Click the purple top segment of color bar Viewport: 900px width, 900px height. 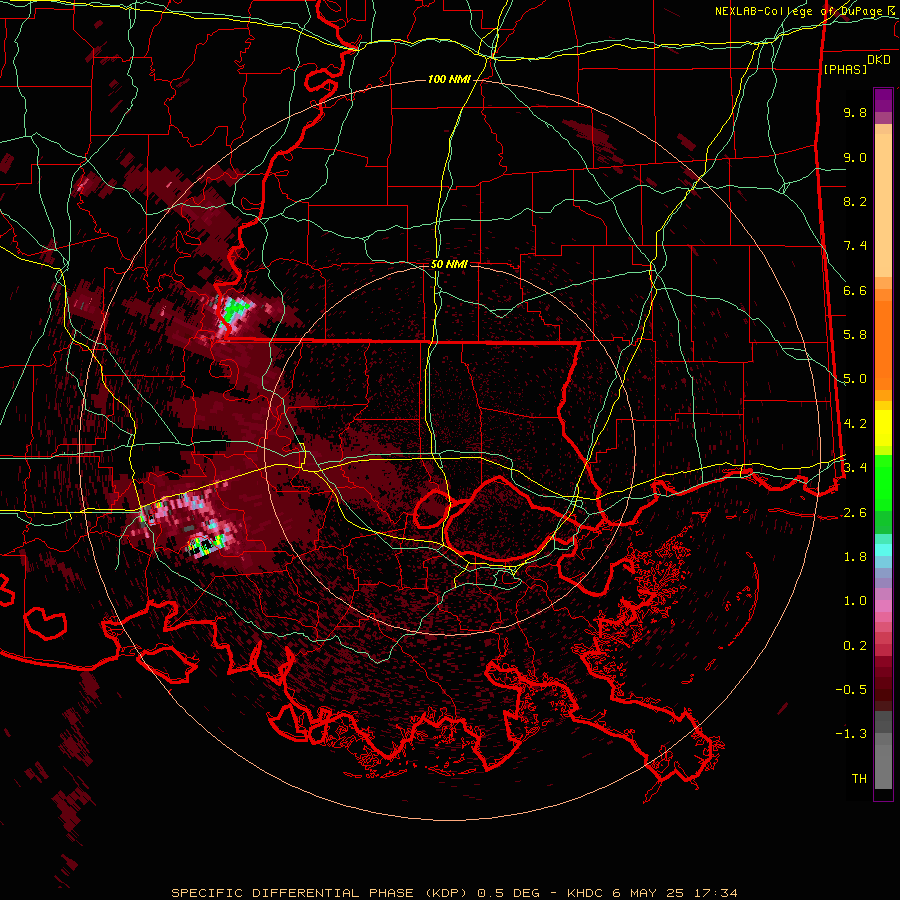coord(883,100)
